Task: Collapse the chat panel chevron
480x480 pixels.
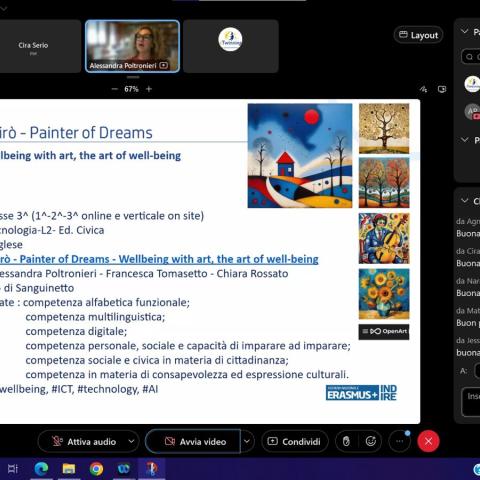Action: click(x=464, y=201)
